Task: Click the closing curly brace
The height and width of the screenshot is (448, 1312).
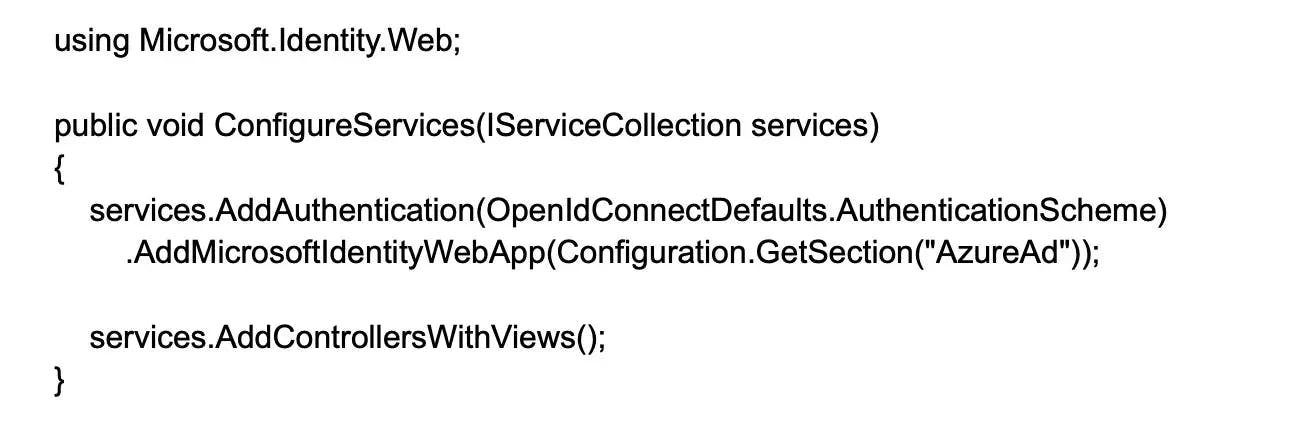Action: tap(60, 381)
